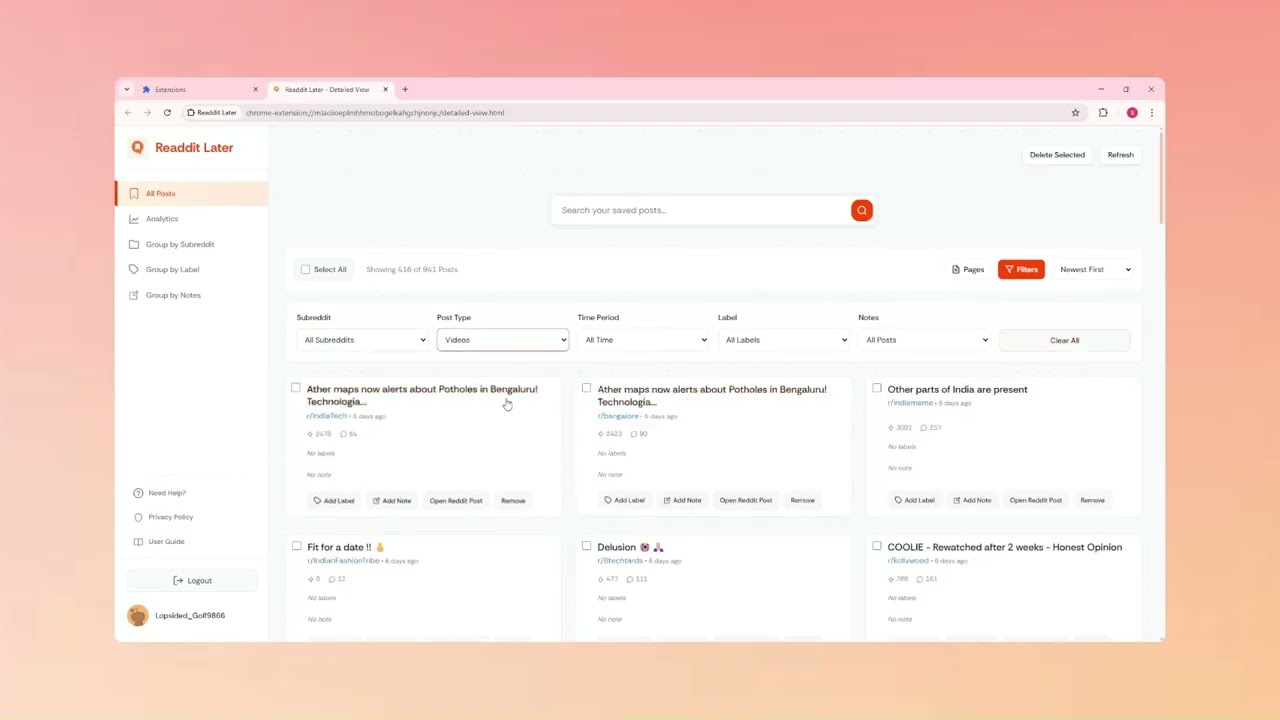This screenshot has width=1280, height=720.
Task: Click the Refresh button
Action: [1120, 155]
